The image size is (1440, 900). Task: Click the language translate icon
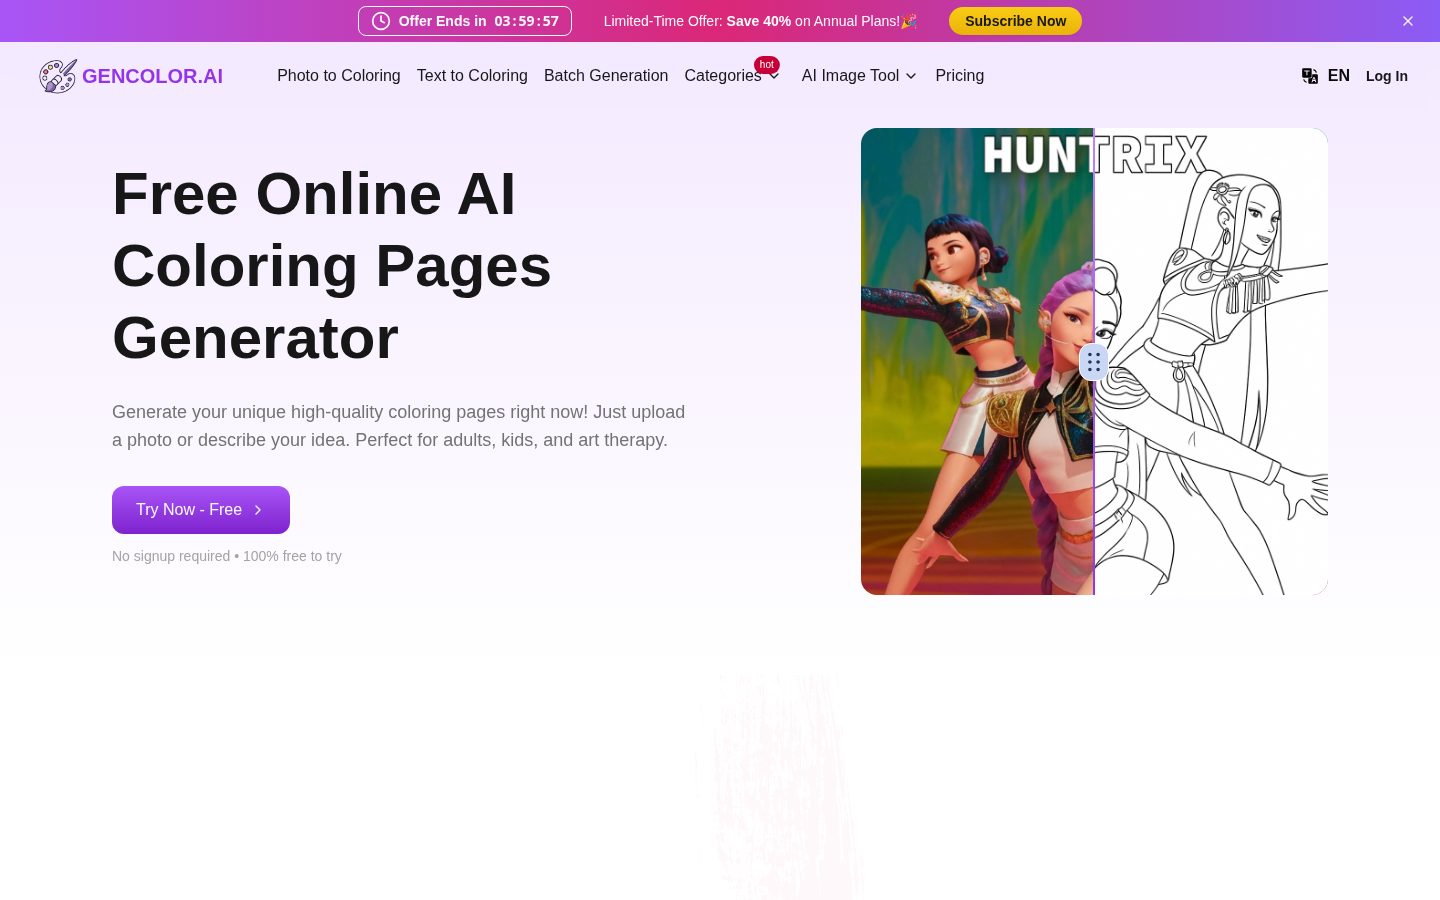(x=1310, y=76)
